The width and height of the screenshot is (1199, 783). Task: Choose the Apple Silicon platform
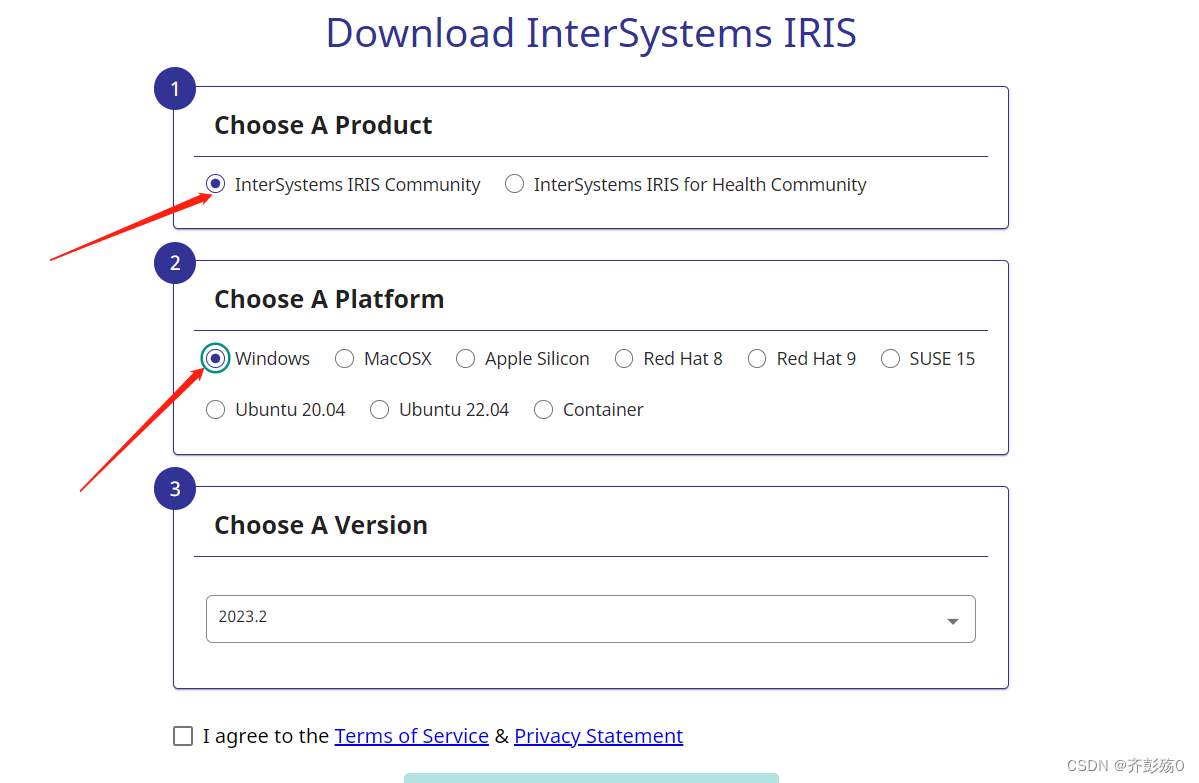pos(465,358)
